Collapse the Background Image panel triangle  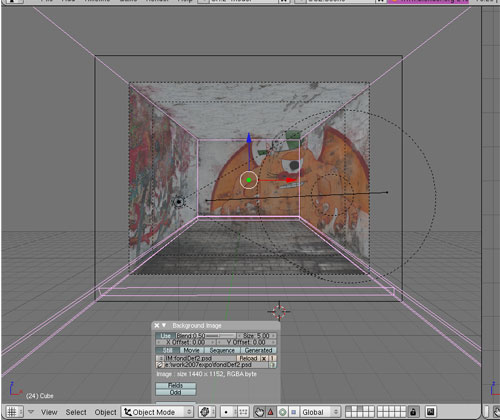[x=164, y=325]
